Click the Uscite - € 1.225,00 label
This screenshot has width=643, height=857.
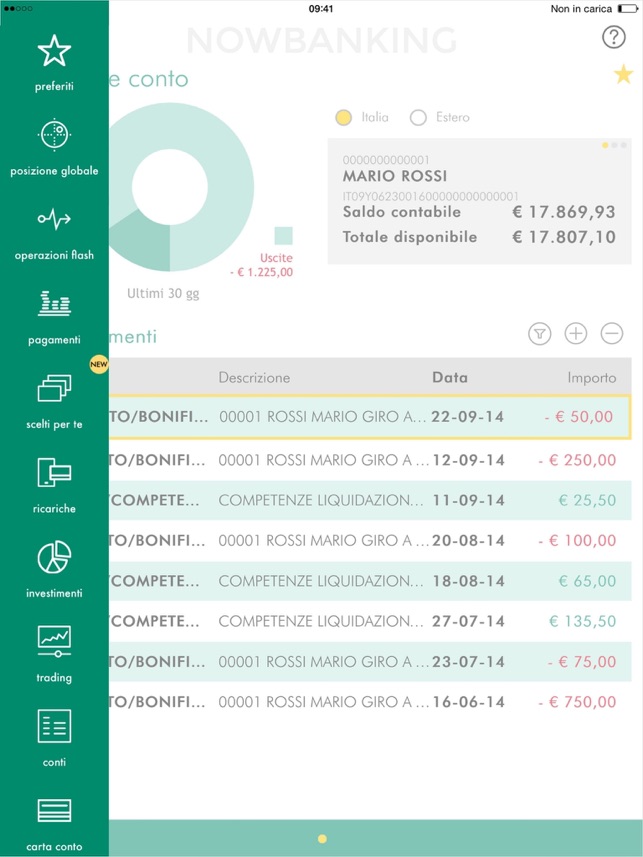(x=262, y=265)
